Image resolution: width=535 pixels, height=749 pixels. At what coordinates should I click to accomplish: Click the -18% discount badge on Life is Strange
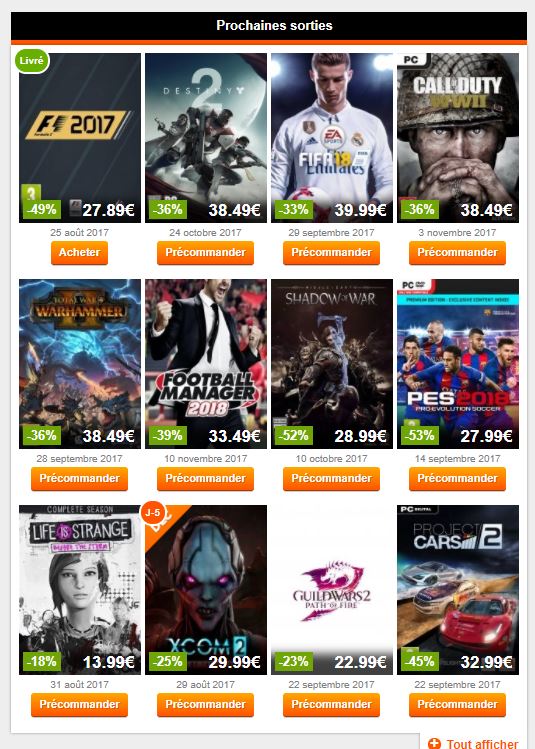[42, 661]
